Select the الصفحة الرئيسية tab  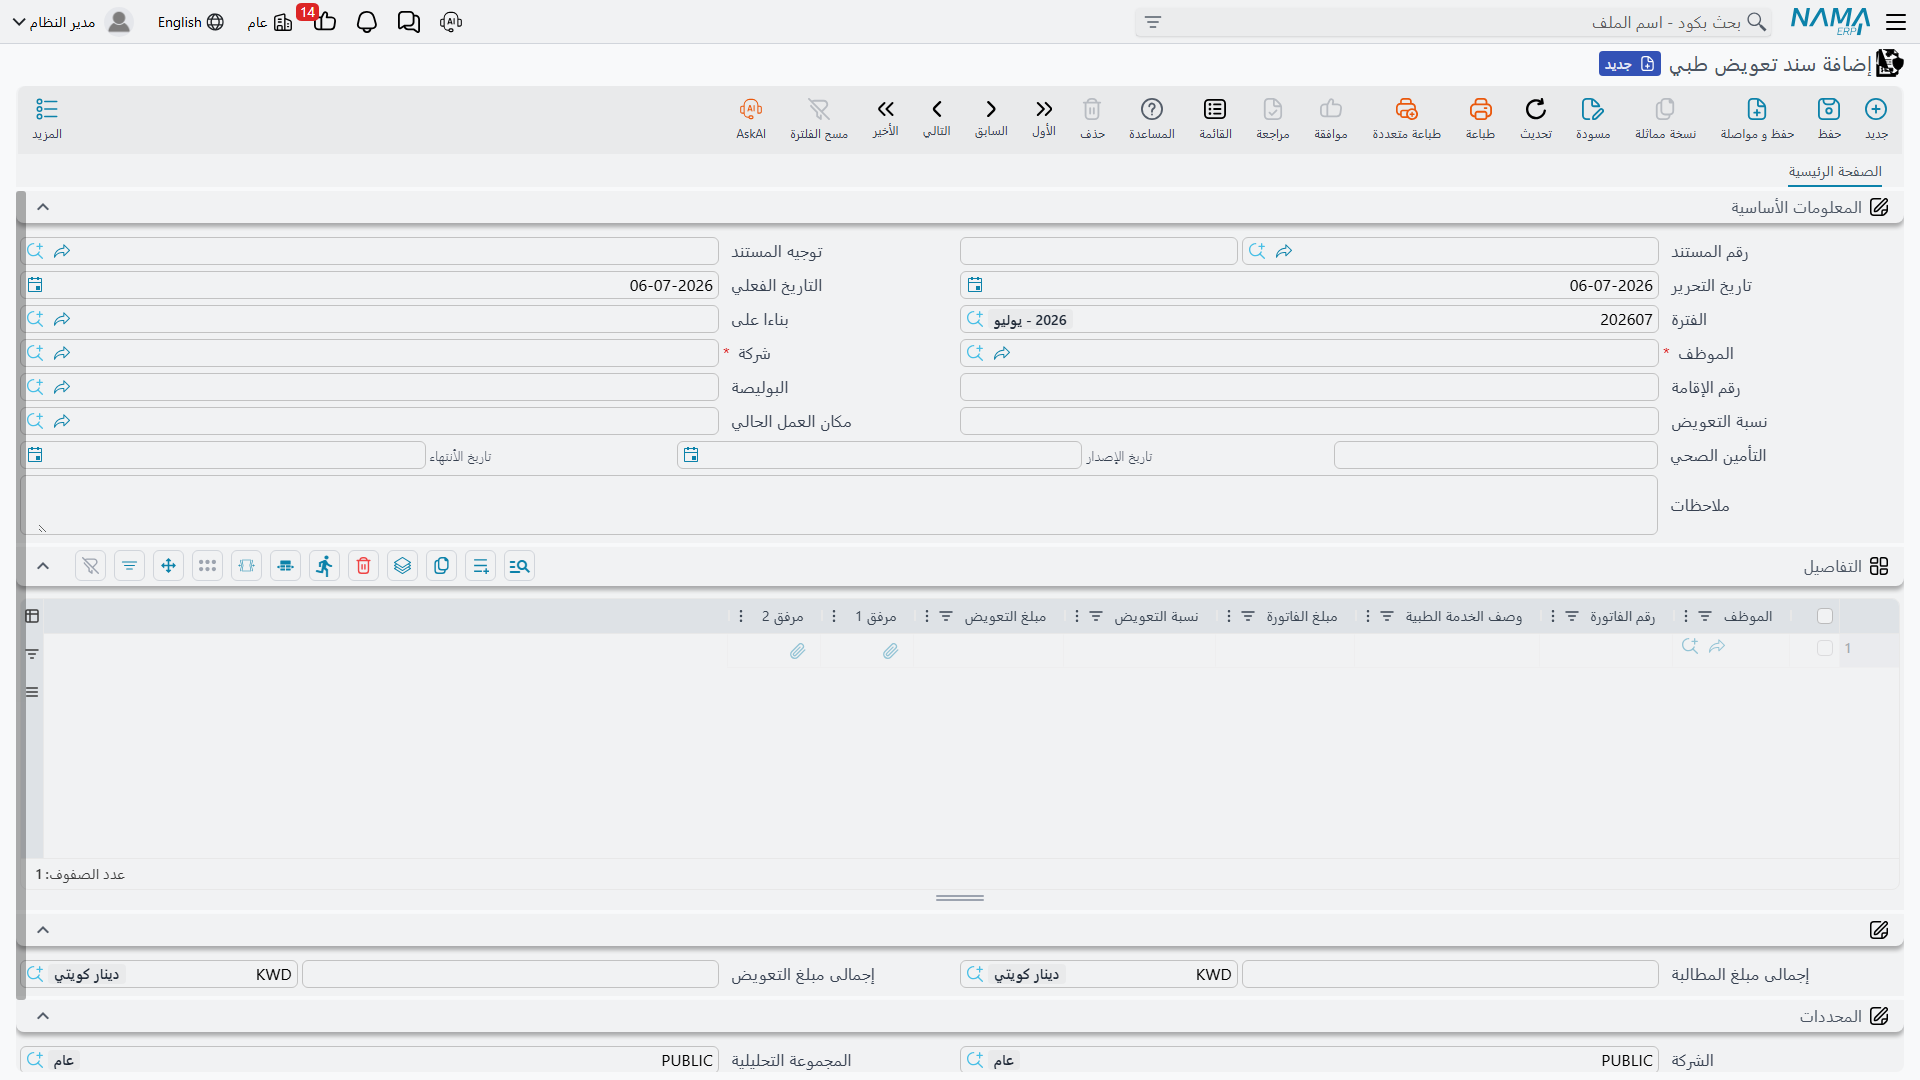[x=1835, y=172]
